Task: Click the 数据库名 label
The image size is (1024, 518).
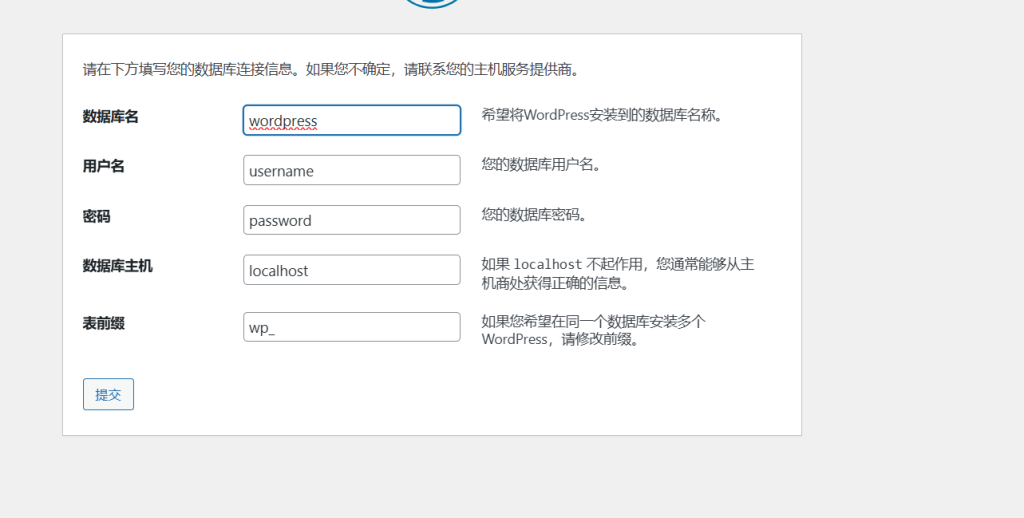Action: click(x=110, y=117)
